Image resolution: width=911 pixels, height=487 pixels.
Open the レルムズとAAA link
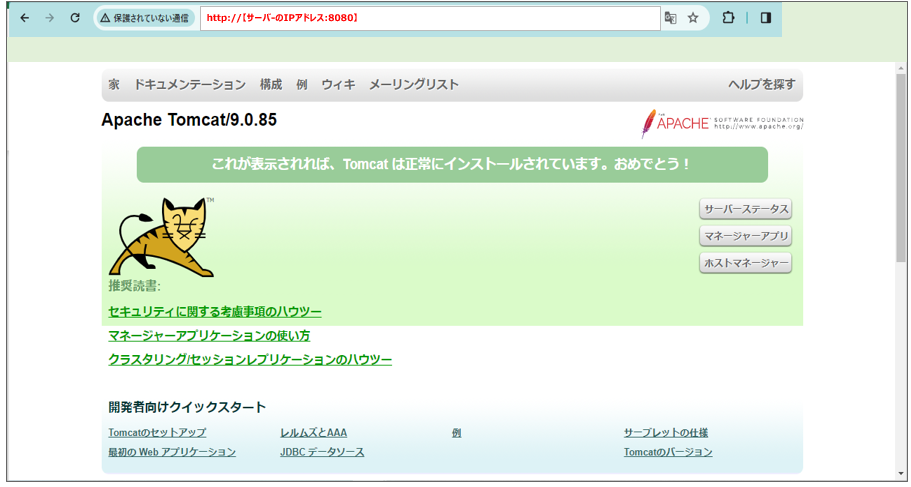coord(314,433)
